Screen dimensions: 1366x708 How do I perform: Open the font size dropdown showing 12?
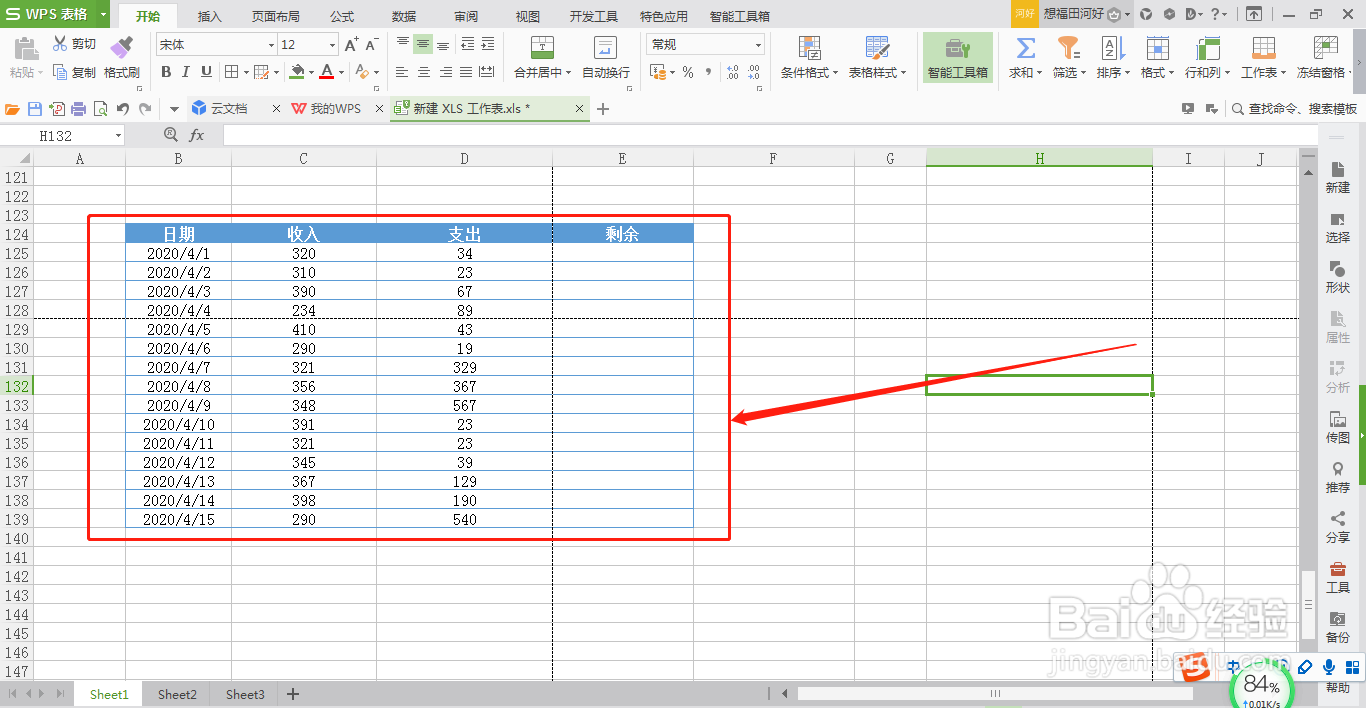pyautogui.click(x=333, y=45)
